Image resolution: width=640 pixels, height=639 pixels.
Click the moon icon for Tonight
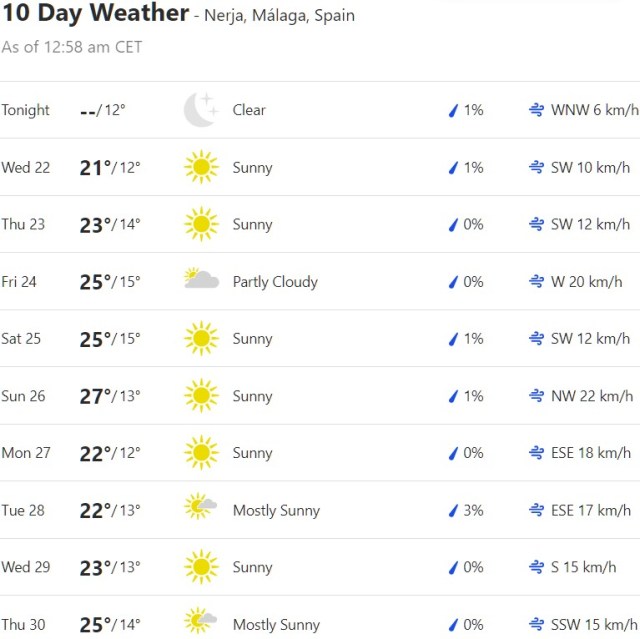pyautogui.click(x=200, y=110)
